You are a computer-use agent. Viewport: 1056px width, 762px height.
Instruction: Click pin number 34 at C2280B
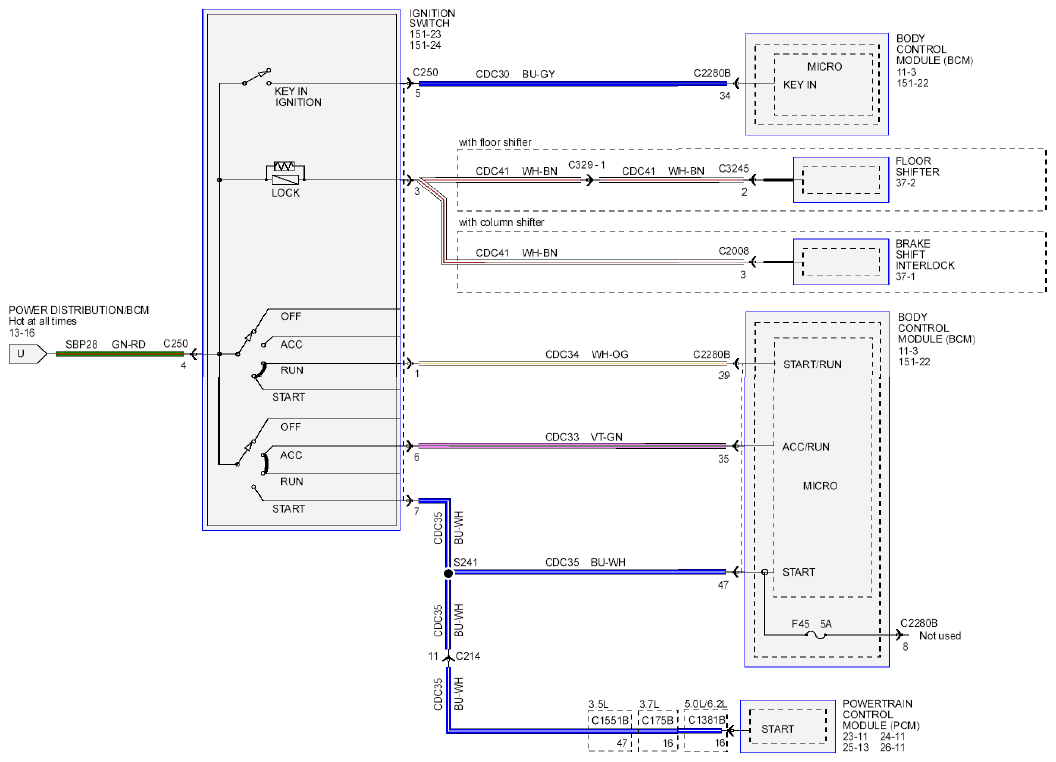(x=725, y=96)
